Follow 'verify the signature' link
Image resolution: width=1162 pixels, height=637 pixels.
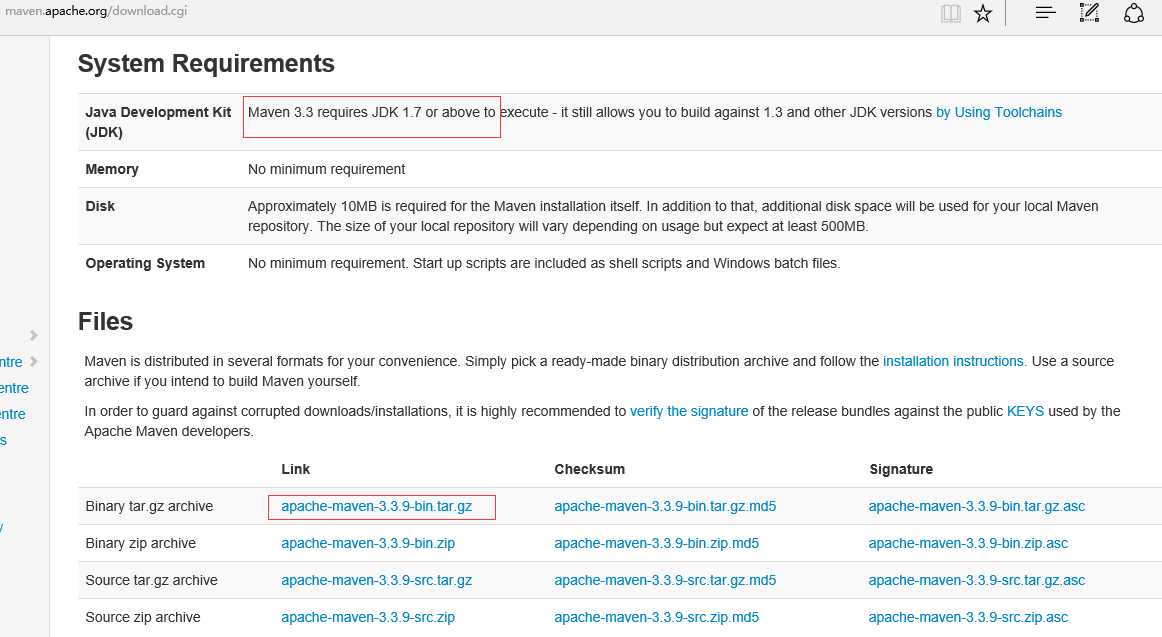(x=688, y=411)
